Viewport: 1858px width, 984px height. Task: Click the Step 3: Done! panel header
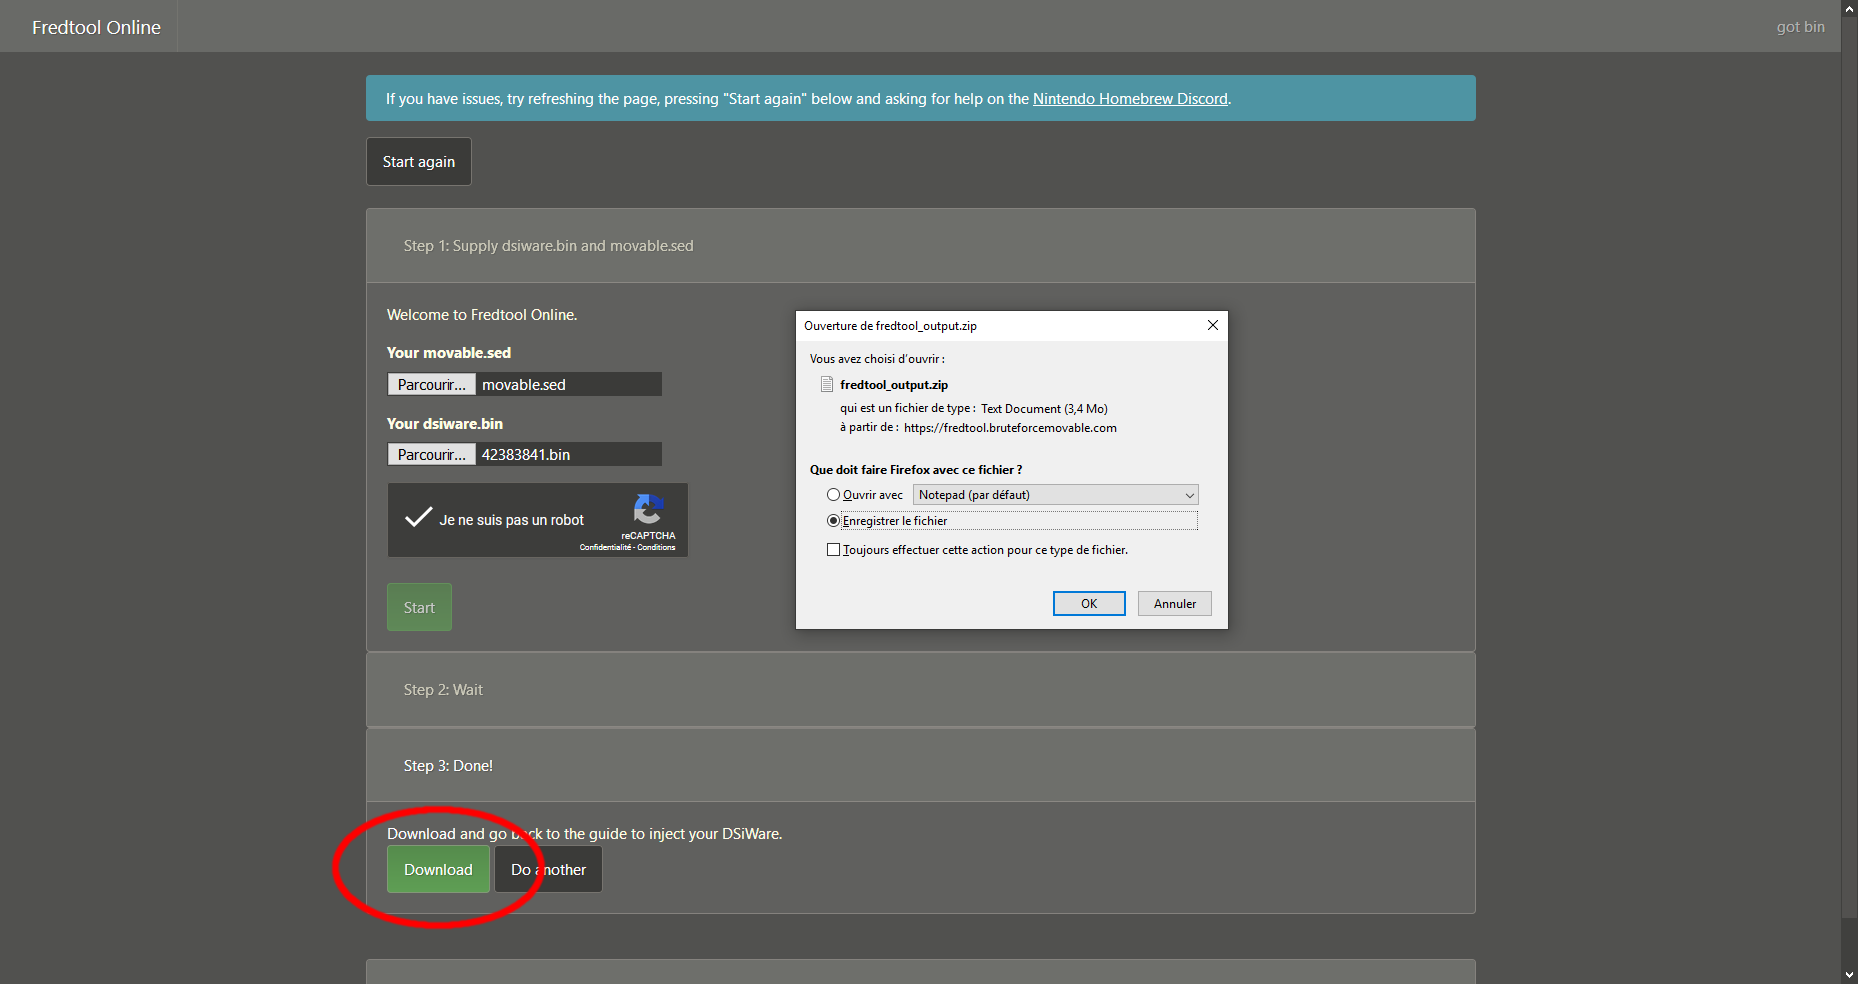pos(921,766)
